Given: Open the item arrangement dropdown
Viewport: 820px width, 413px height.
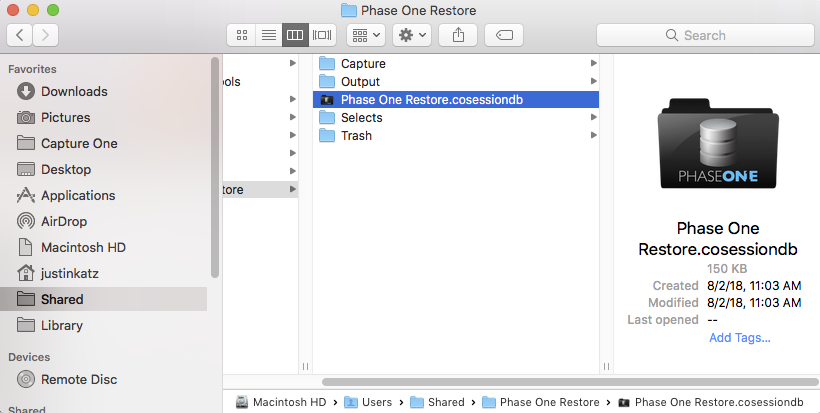Looking at the screenshot, I should [366, 35].
